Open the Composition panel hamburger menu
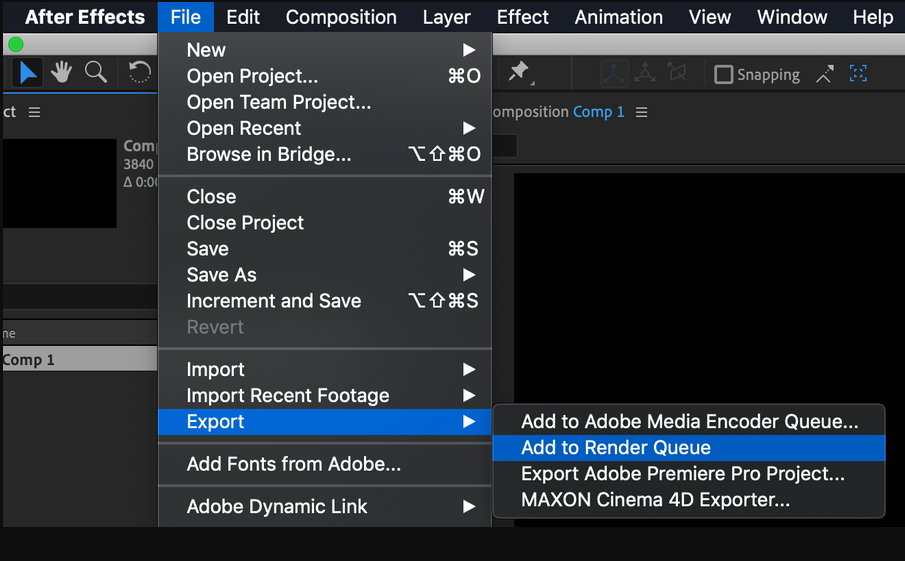905x561 pixels. pos(642,112)
